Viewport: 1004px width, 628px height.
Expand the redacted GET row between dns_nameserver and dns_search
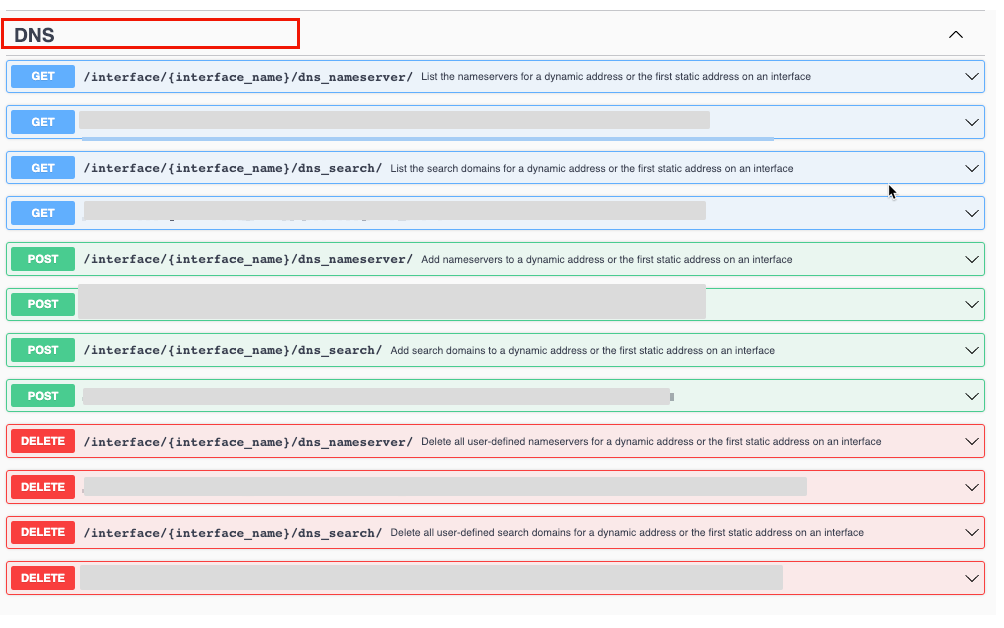click(x=971, y=122)
